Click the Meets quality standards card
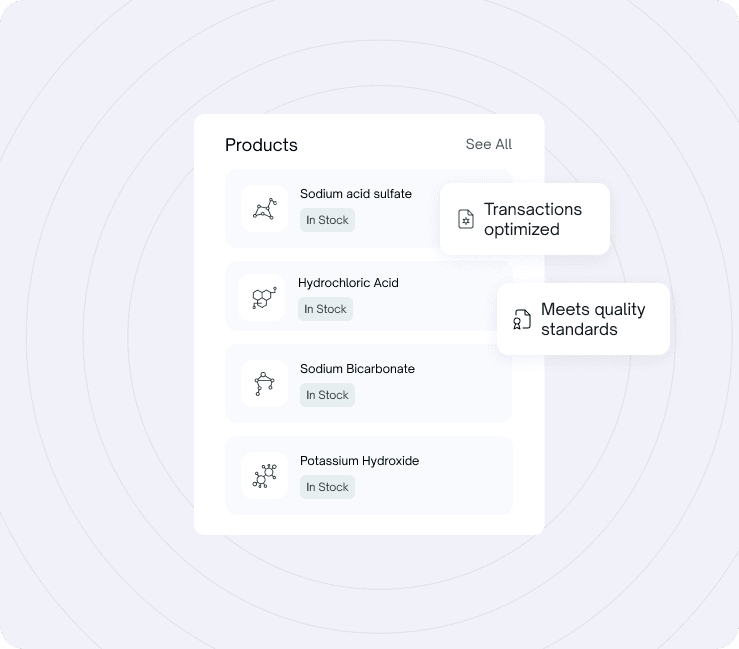Image resolution: width=739 pixels, height=649 pixels. (583, 319)
